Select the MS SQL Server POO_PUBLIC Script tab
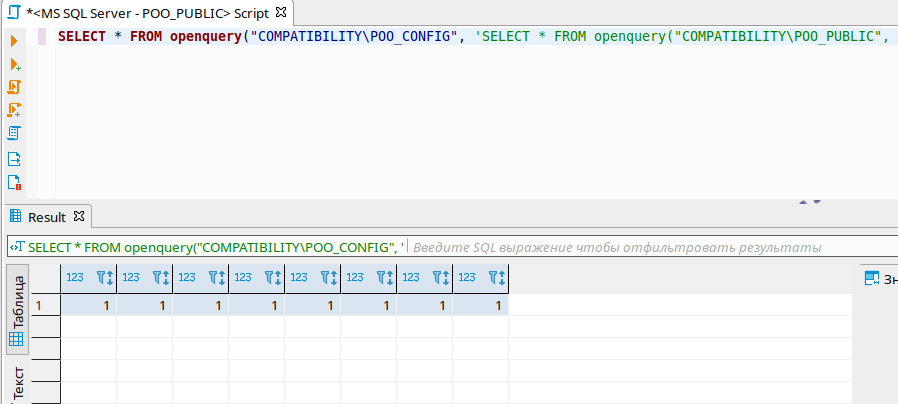898x404 pixels. (147, 12)
